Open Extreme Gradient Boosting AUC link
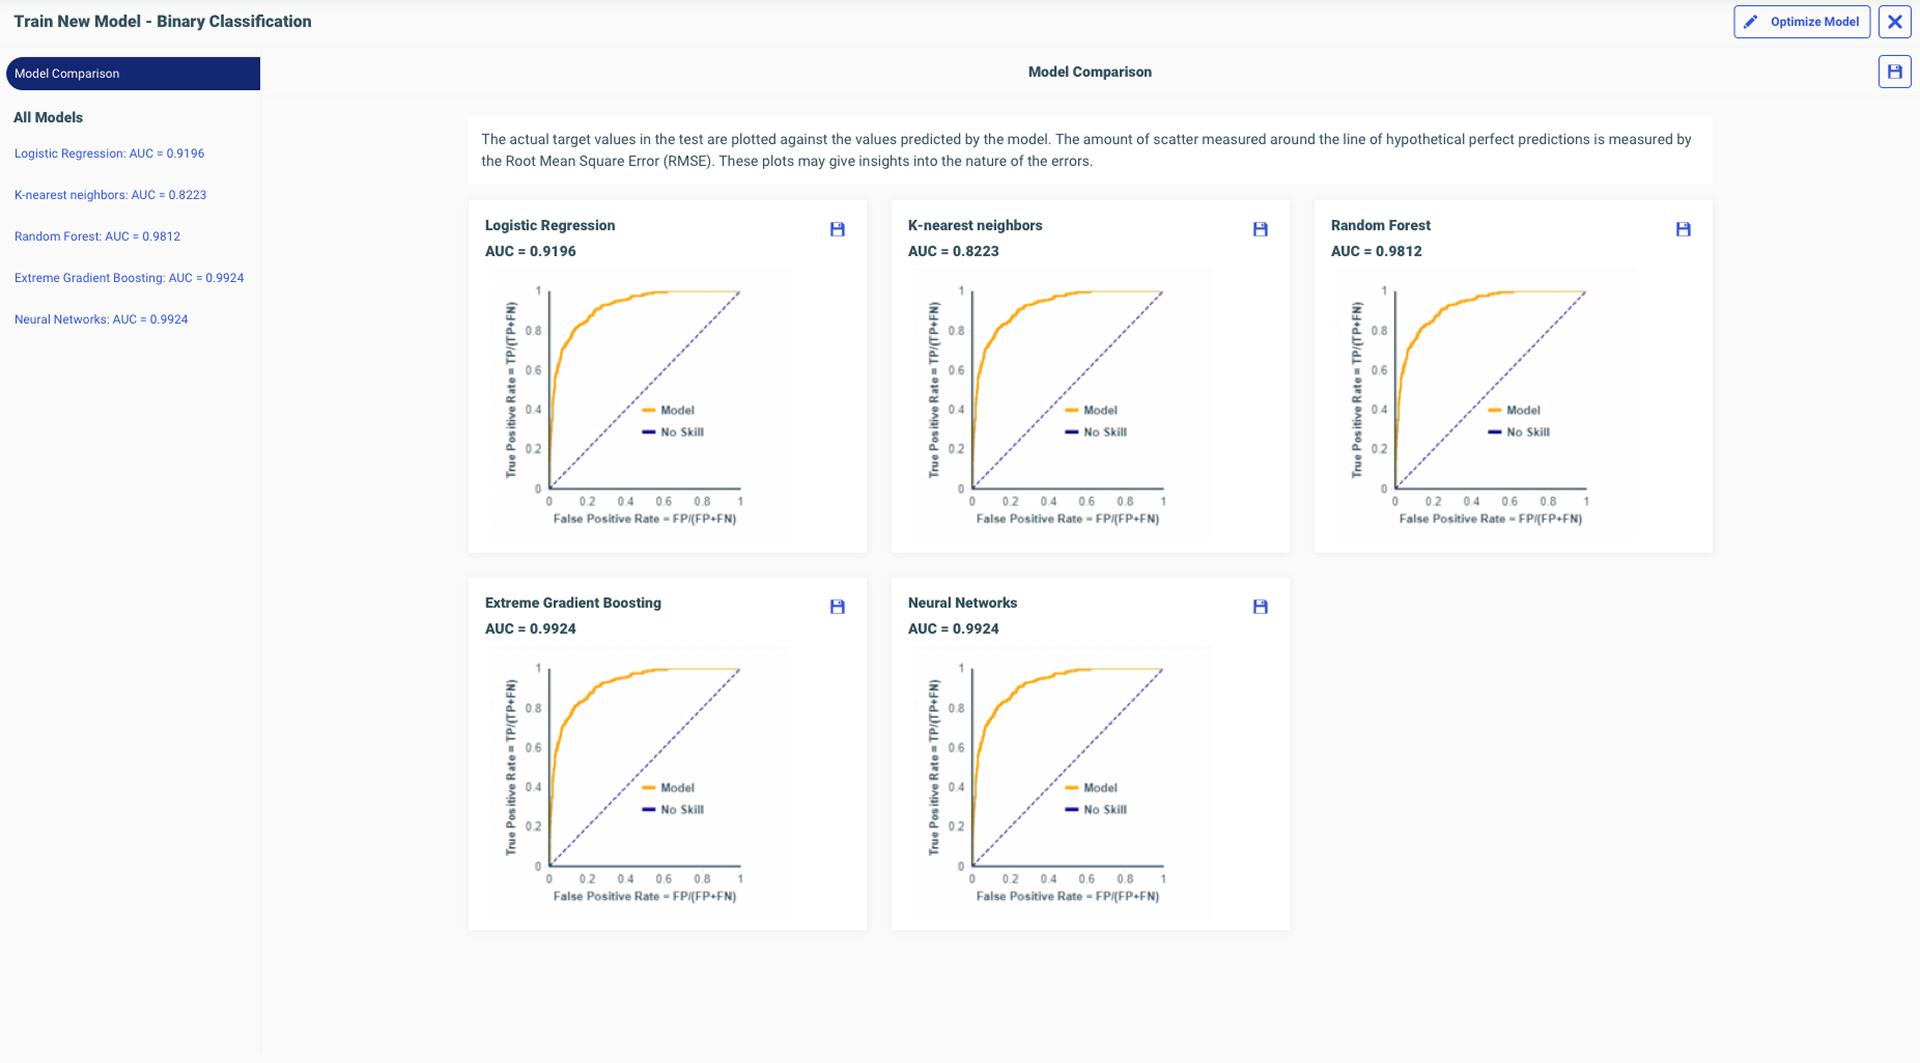 [x=129, y=278]
